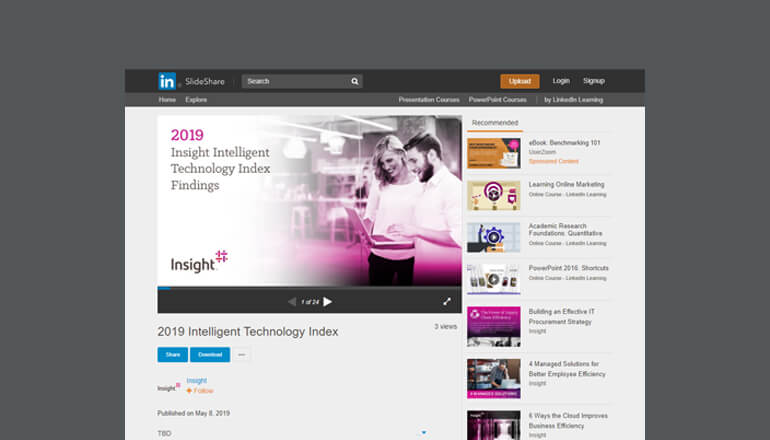This screenshot has width=770, height=440.
Task: Open Learning Online Marketing course thumbnail
Action: pyautogui.click(x=493, y=195)
